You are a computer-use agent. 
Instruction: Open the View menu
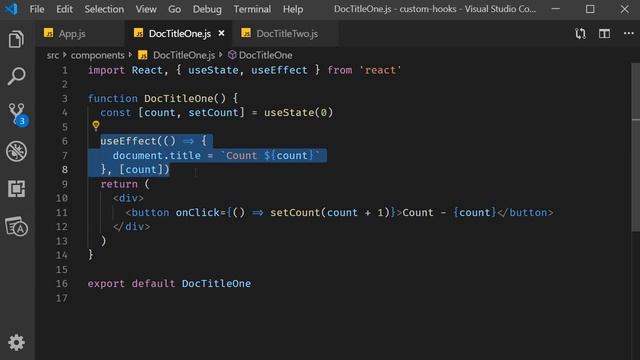pos(146,9)
